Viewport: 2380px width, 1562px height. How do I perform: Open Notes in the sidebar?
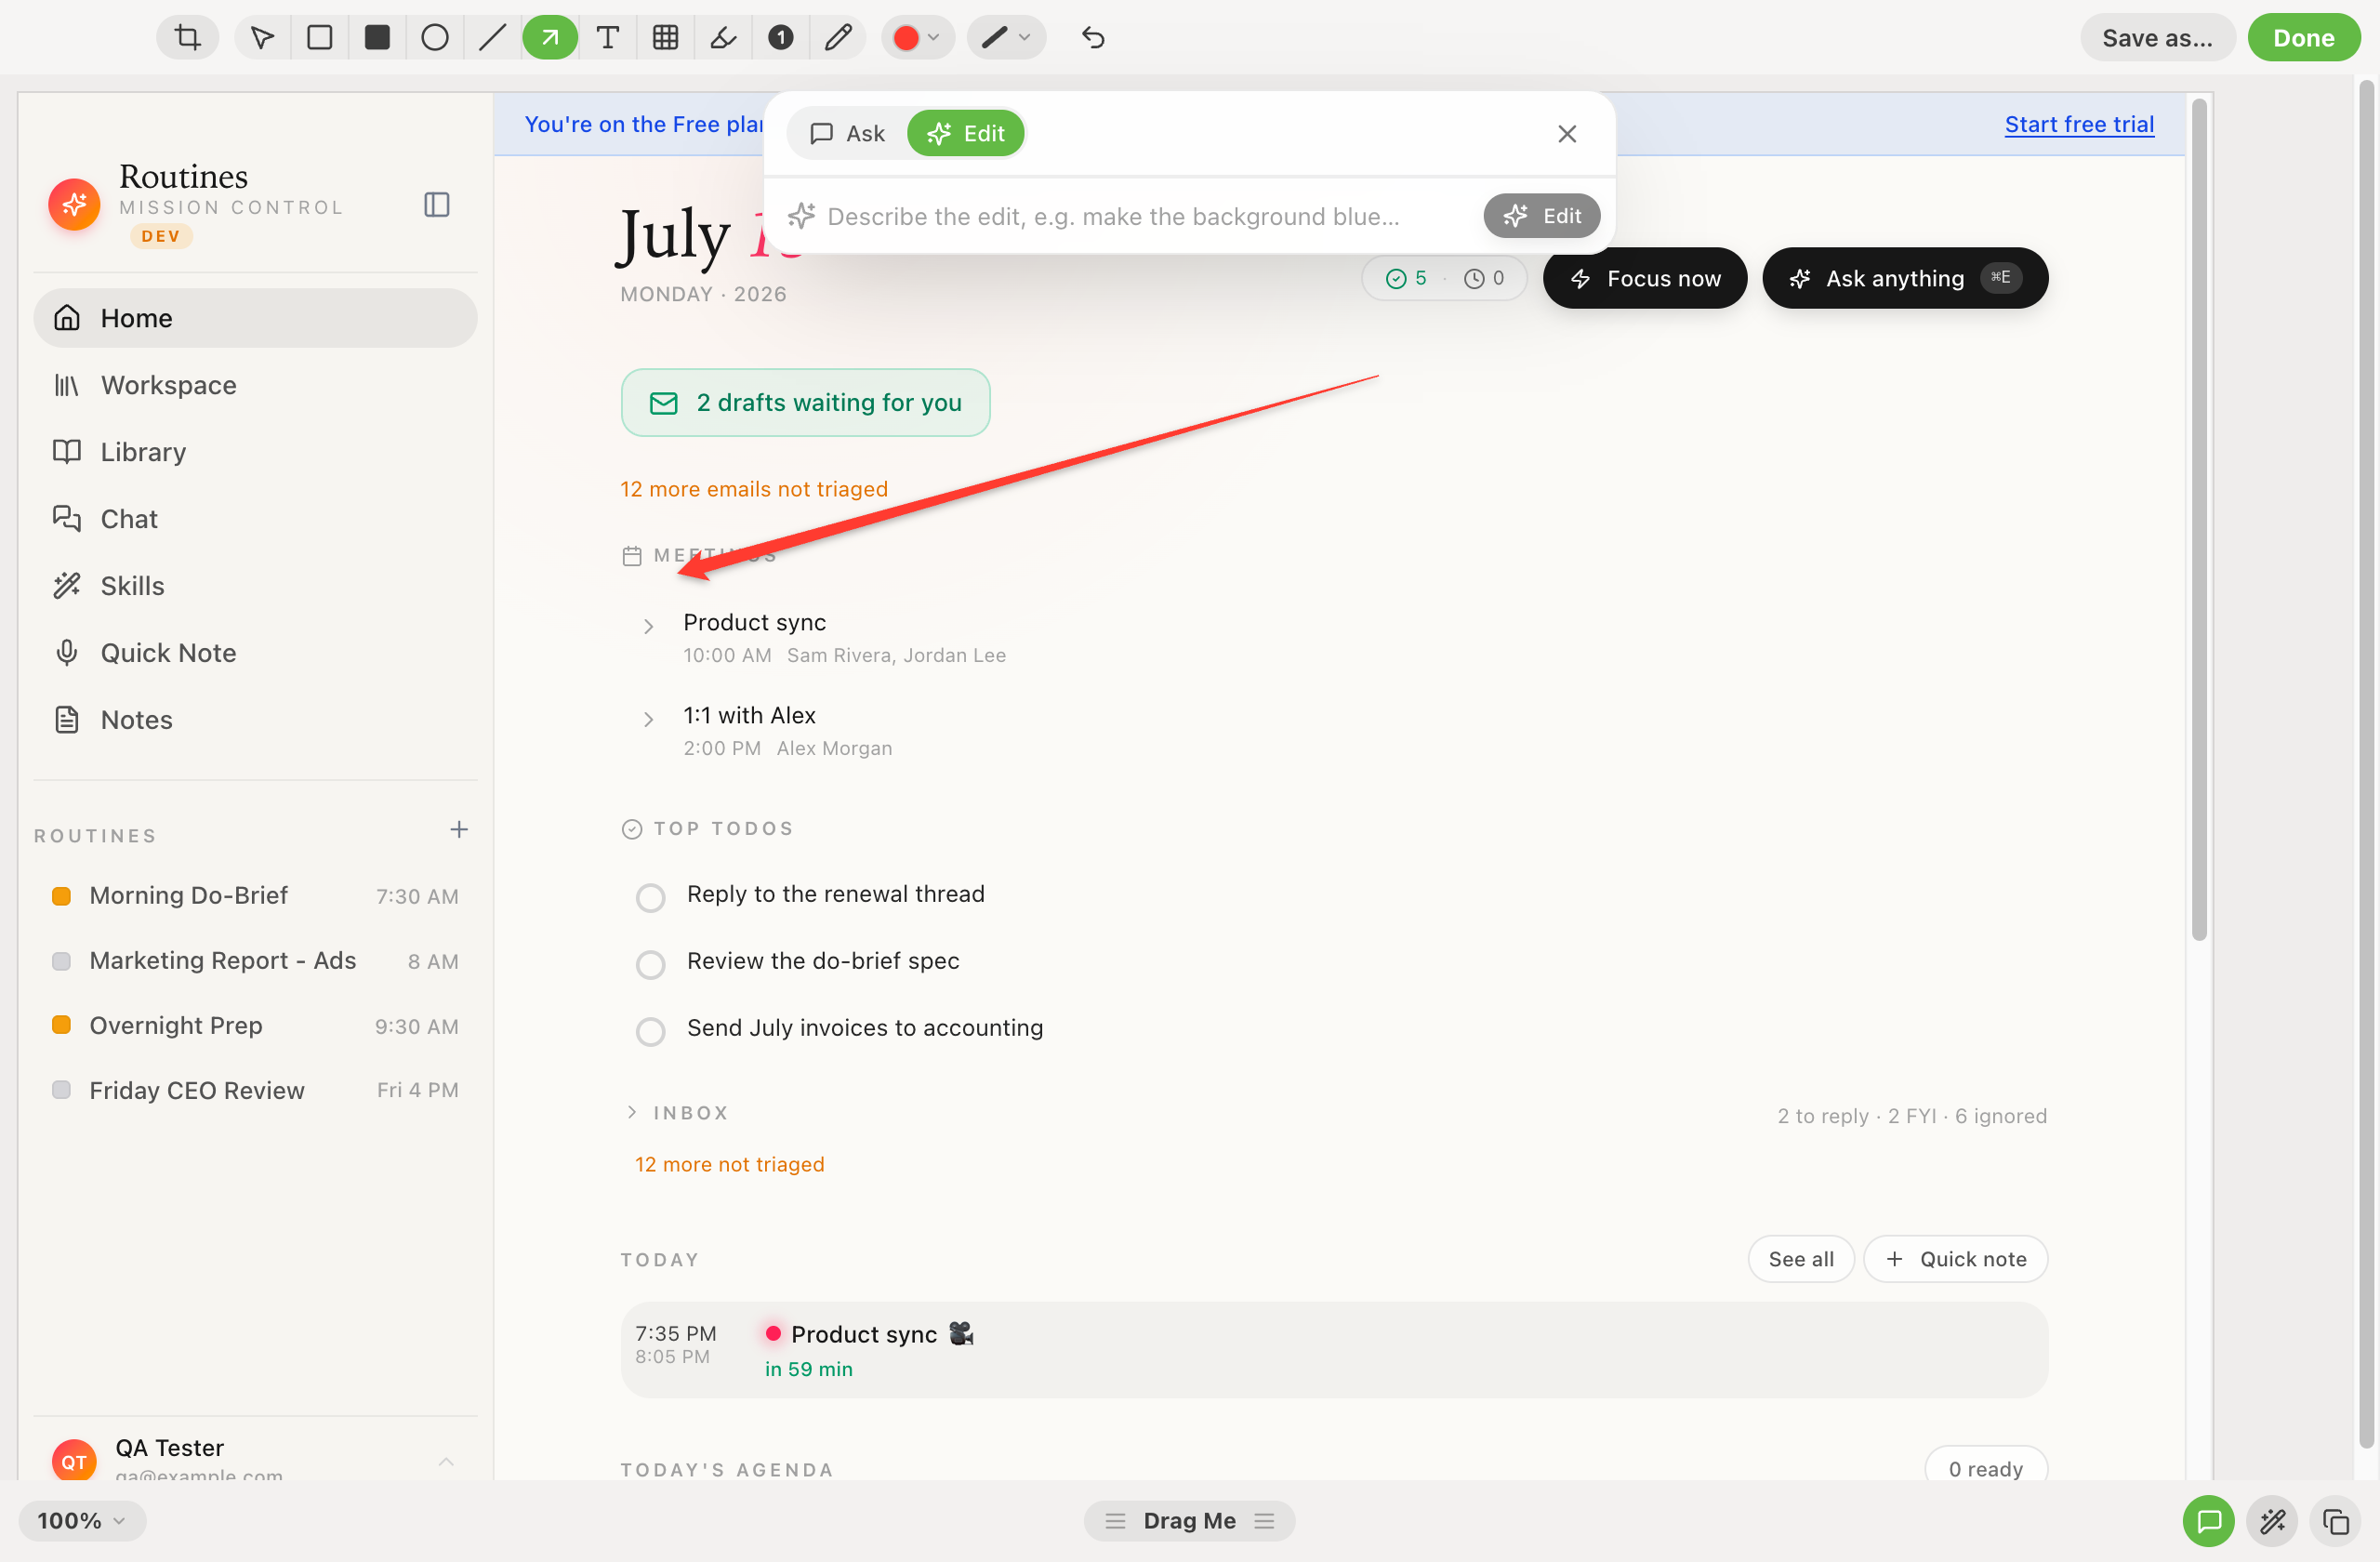[255, 720]
